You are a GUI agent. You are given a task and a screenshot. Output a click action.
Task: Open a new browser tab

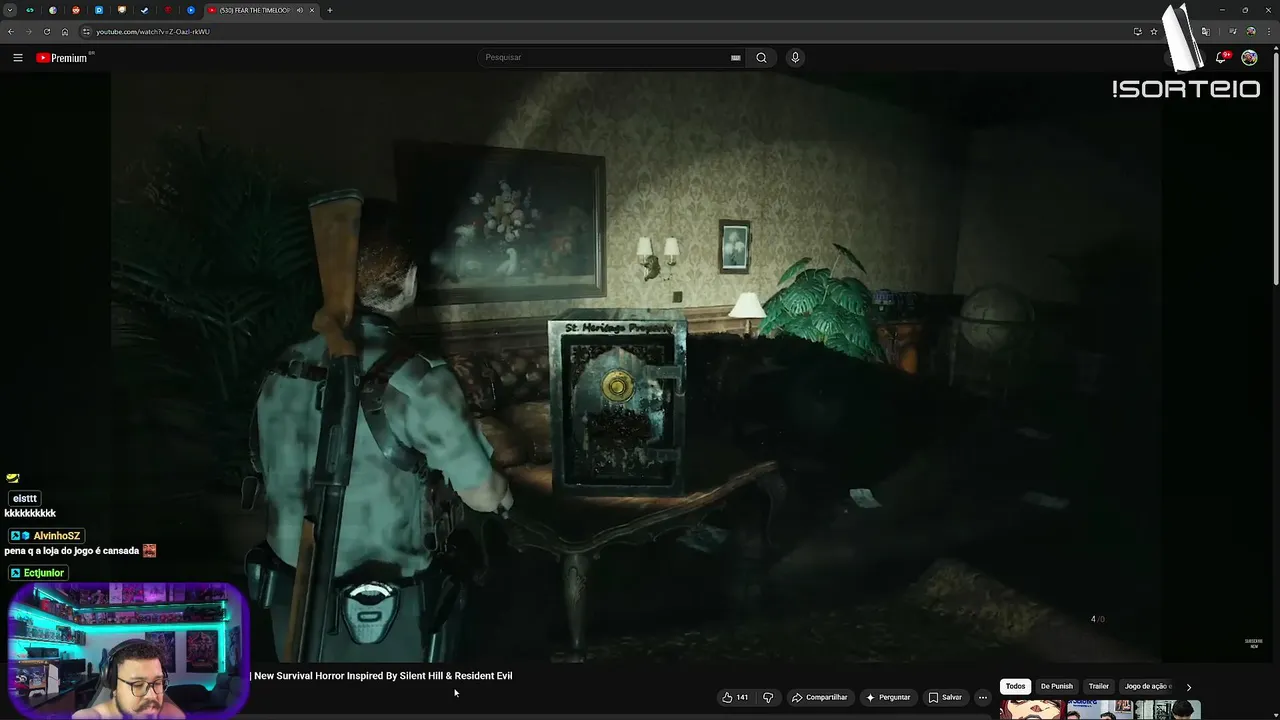[330, 10]
